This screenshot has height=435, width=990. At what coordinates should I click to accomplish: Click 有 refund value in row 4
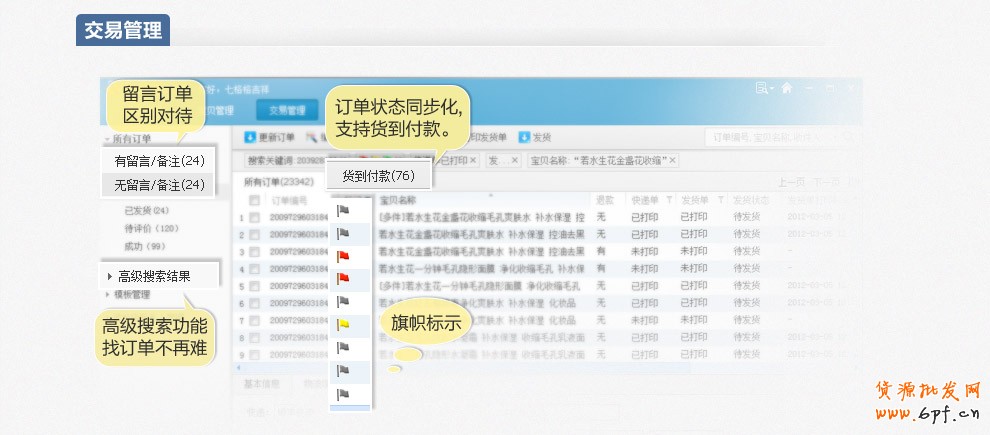pos(600,268)
